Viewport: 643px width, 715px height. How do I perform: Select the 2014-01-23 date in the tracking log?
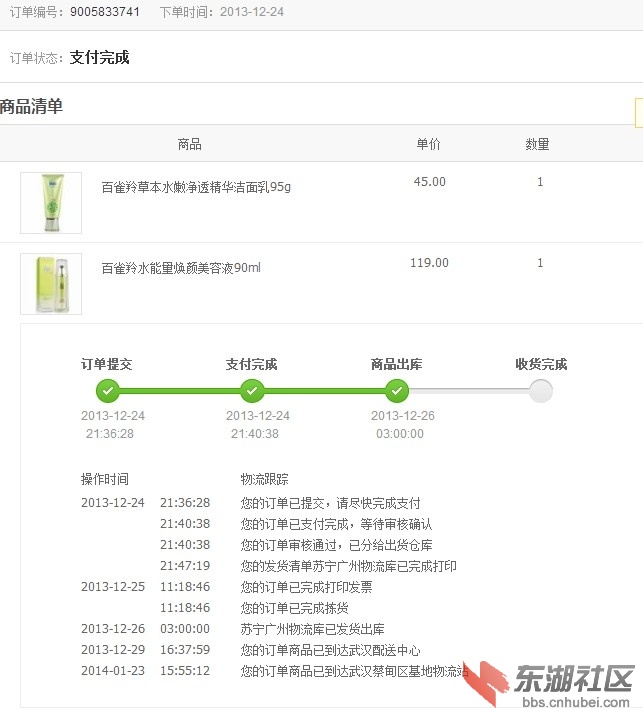tap(113, 671)
